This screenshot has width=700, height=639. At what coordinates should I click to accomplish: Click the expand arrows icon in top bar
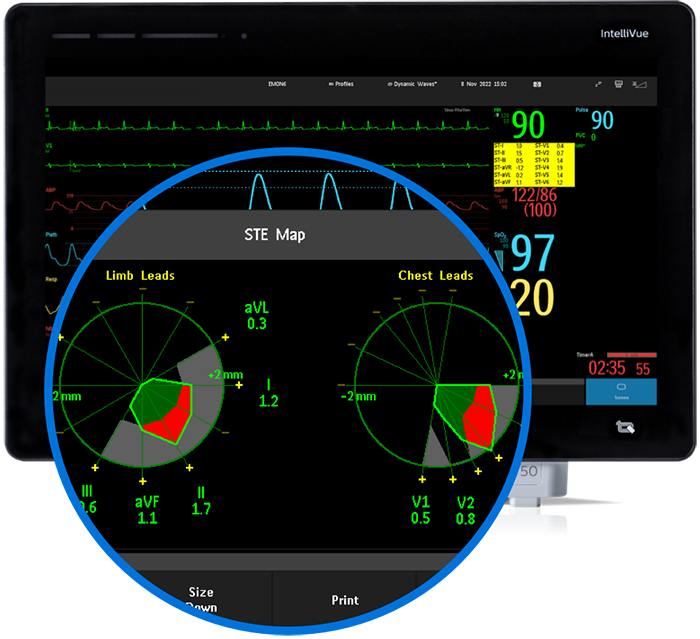(x=598, y=85)
